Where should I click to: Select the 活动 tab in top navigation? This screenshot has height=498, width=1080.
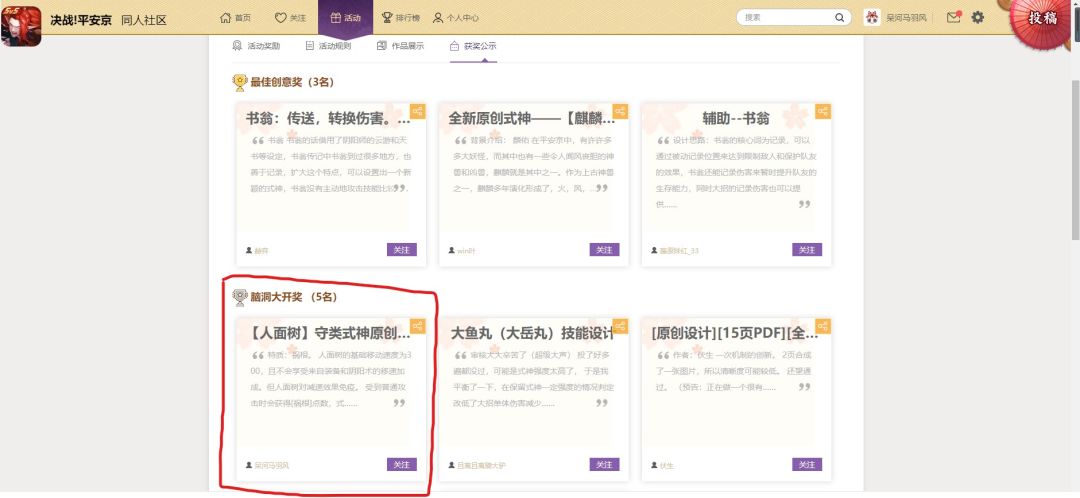click(x=346, y=18)
